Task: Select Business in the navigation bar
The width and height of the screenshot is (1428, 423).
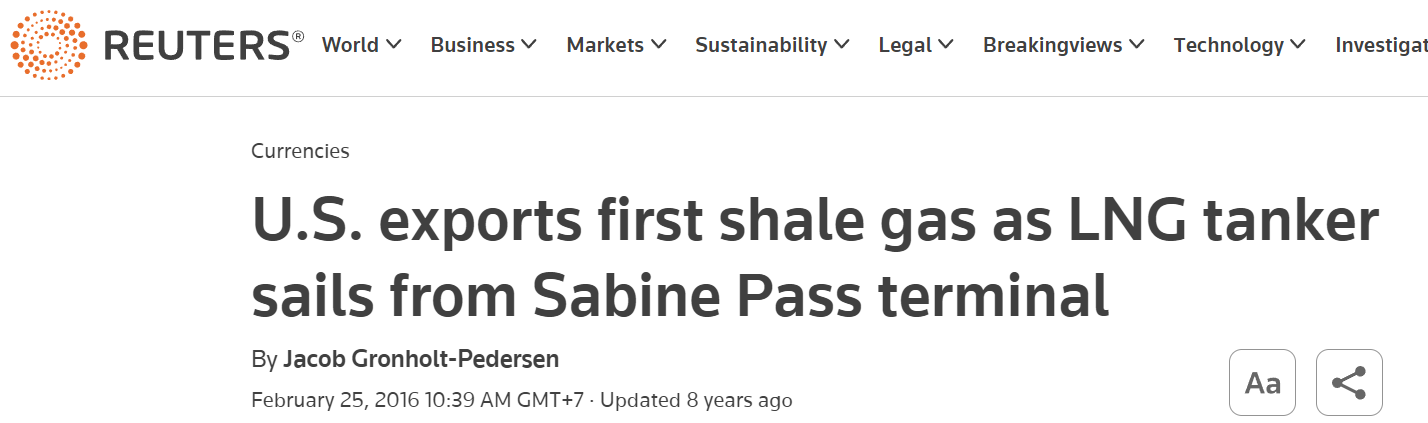Action: [x=472, y=45]
